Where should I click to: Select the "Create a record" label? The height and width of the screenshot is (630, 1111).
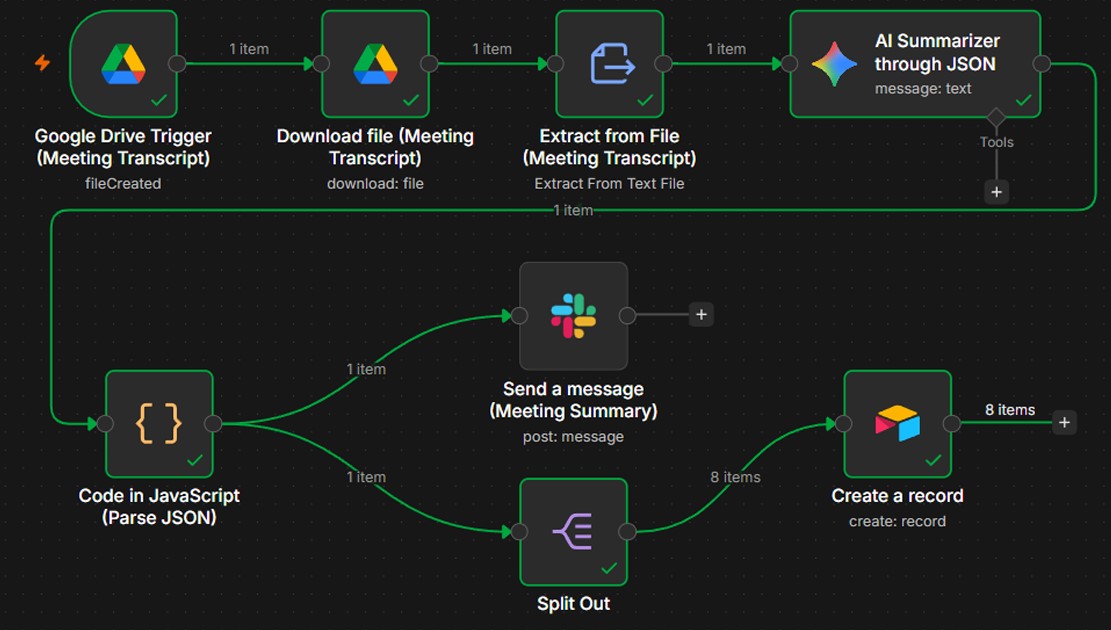(898, 496)
